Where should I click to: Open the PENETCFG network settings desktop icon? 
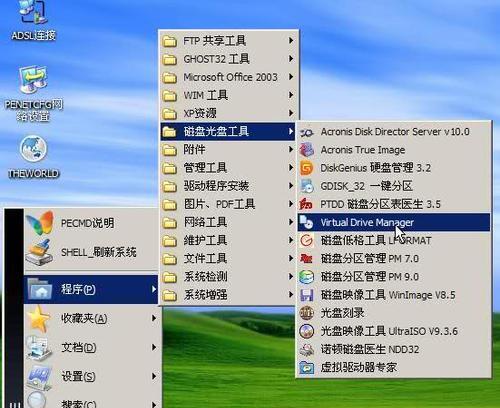point(33,94)
